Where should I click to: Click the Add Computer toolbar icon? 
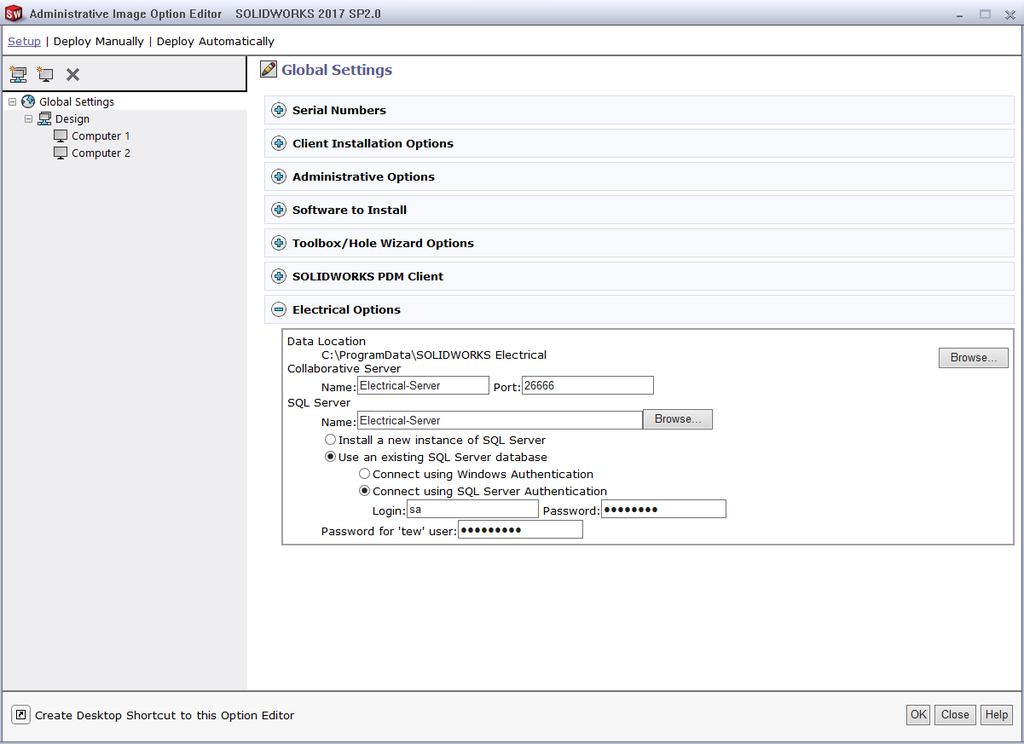pos(45,74)
